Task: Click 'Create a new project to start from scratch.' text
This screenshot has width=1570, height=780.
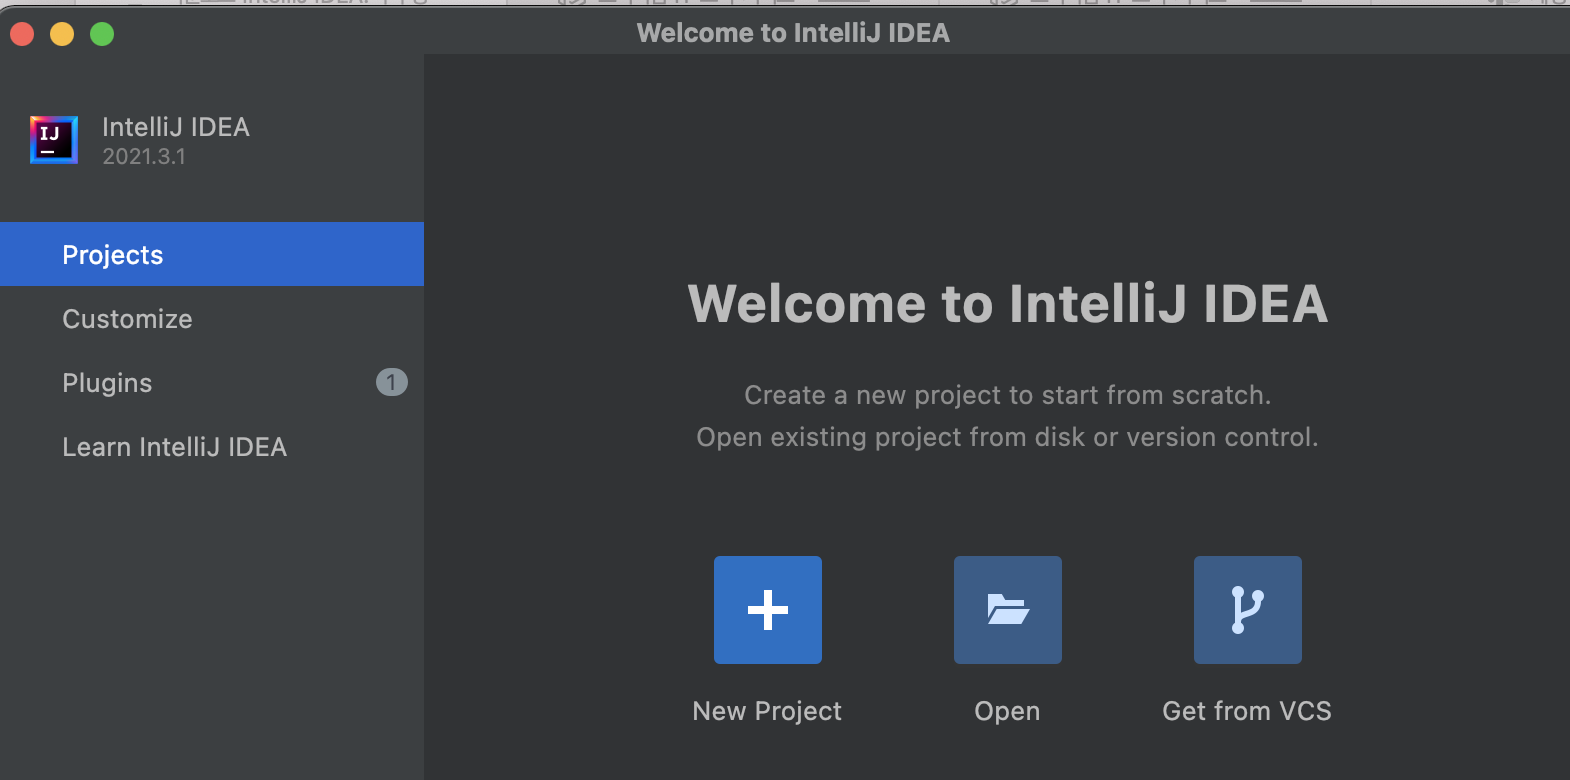Action: pyautogui.click(x=1008, y=395)
